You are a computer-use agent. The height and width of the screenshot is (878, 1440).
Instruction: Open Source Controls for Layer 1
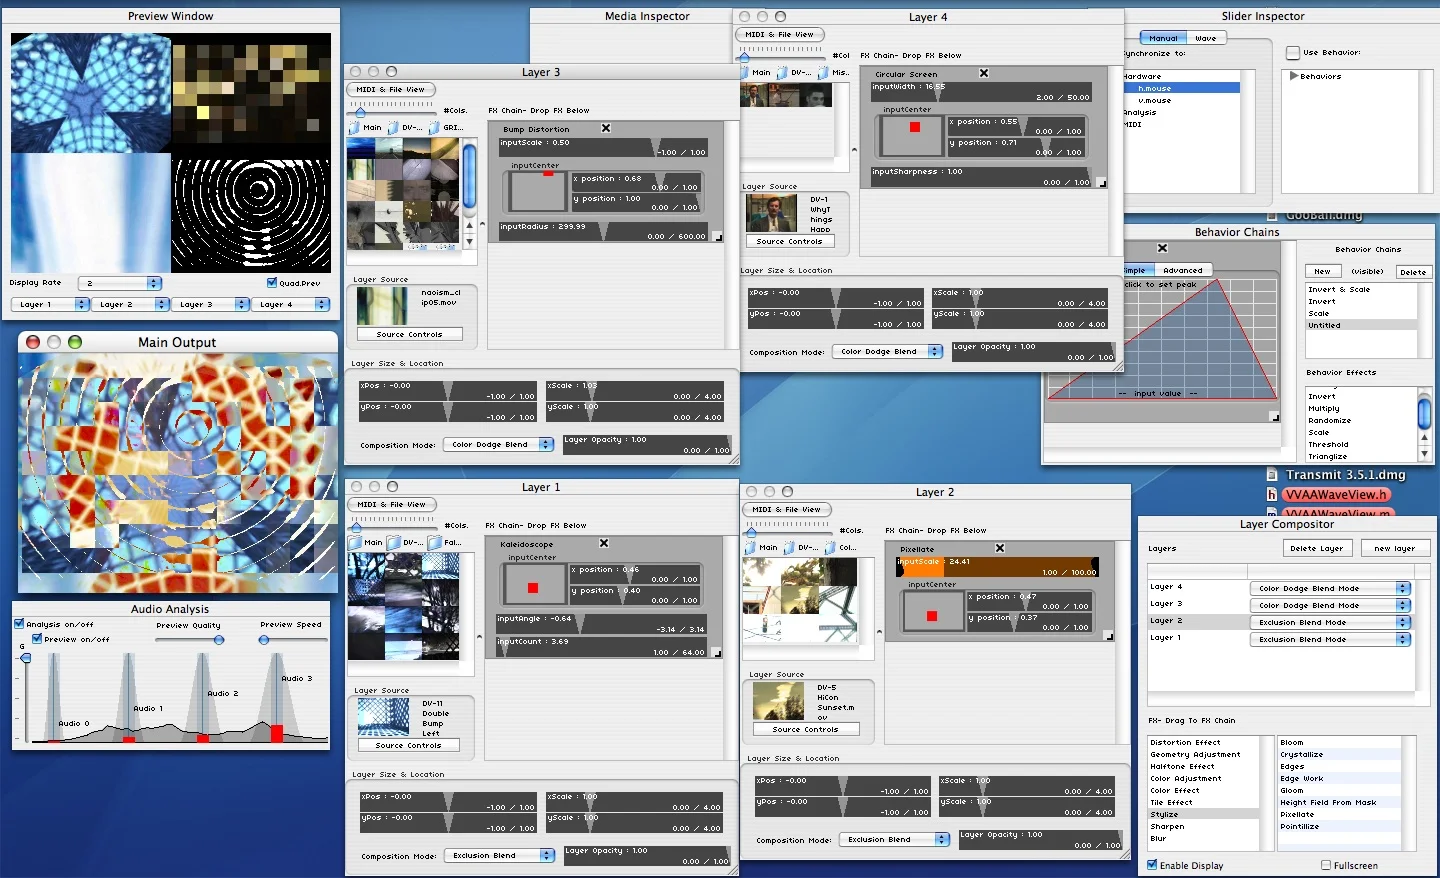pyautogui.click(x=409, y=744)
